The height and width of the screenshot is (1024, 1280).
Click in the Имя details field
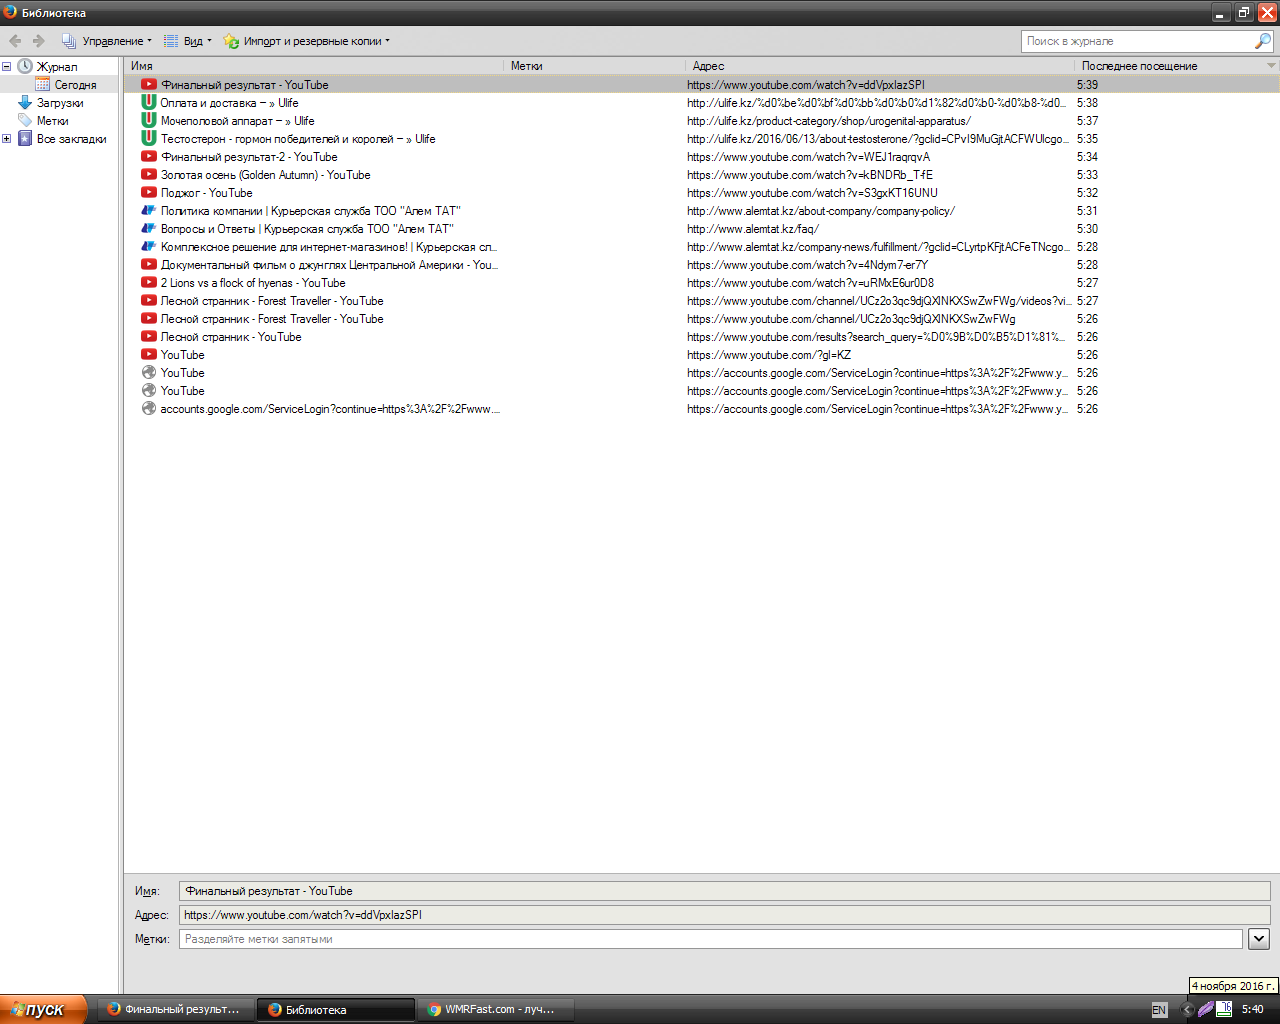click(724, 891)
